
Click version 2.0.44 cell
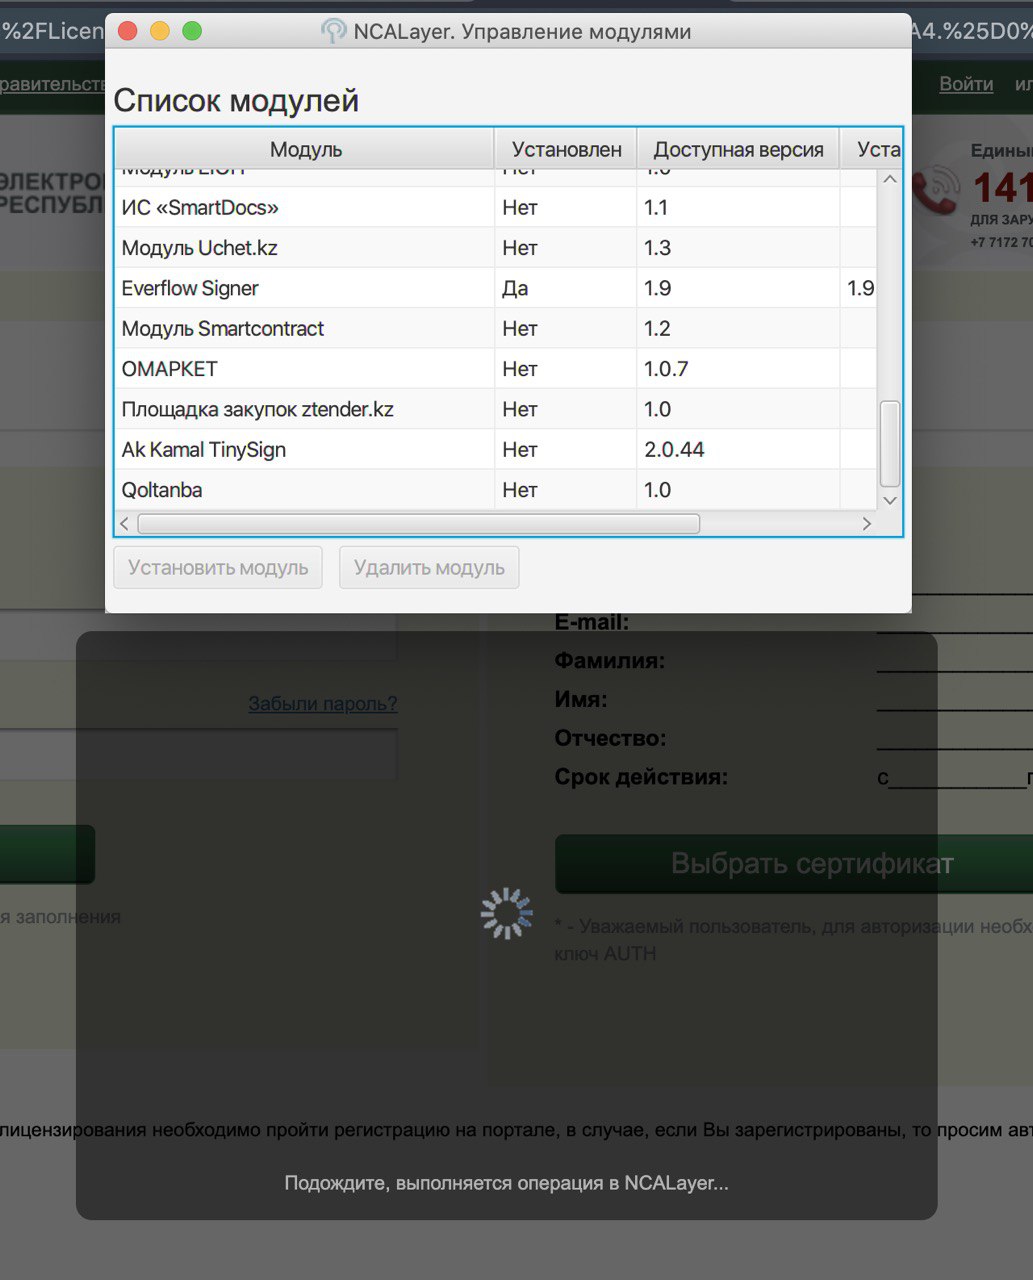click(738, 449)
